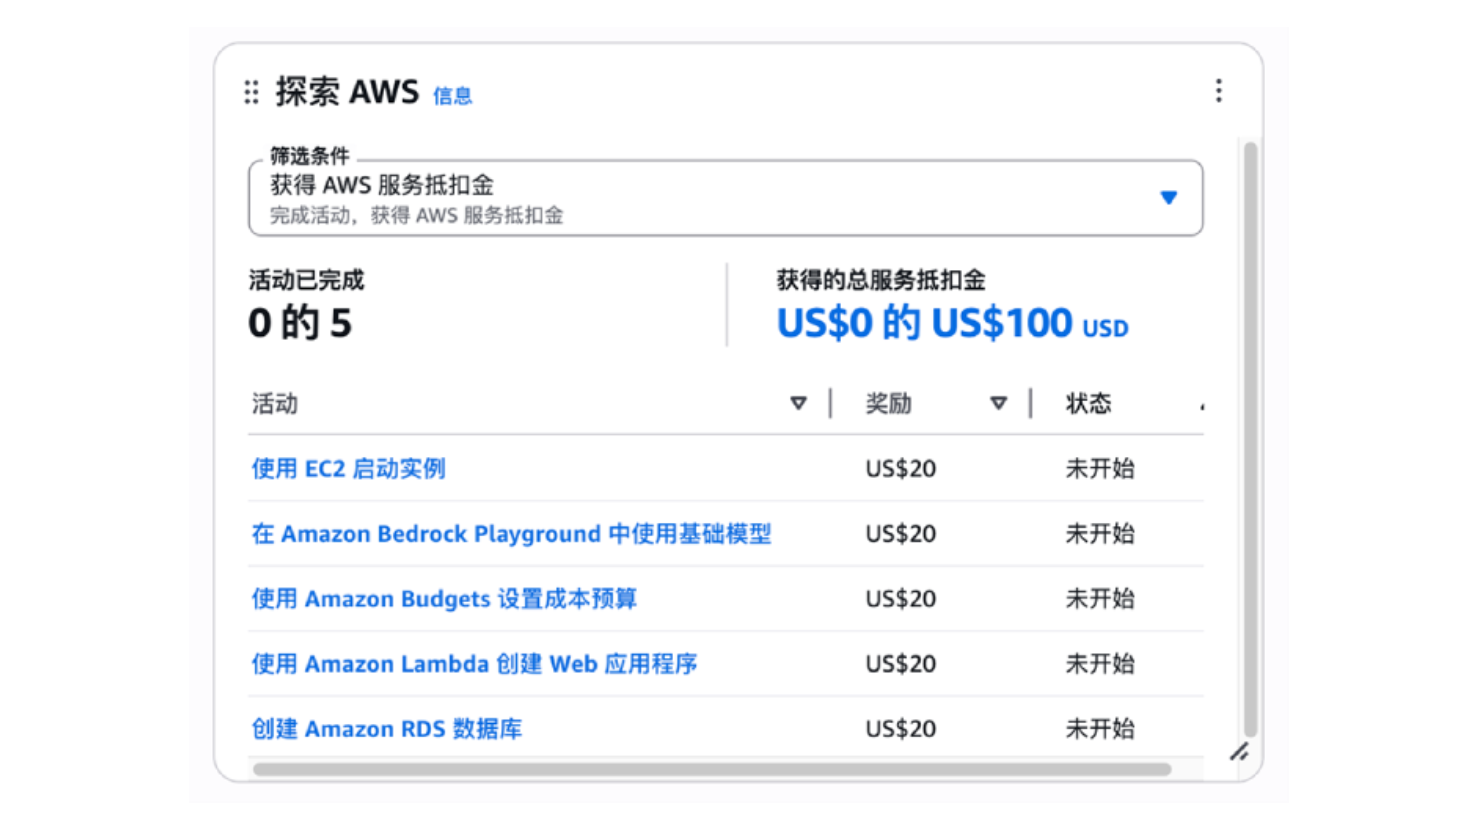Screen dimensions: 1478x830
Task: Click the US$20 reward in the RDS row
Action: (901, 729)
